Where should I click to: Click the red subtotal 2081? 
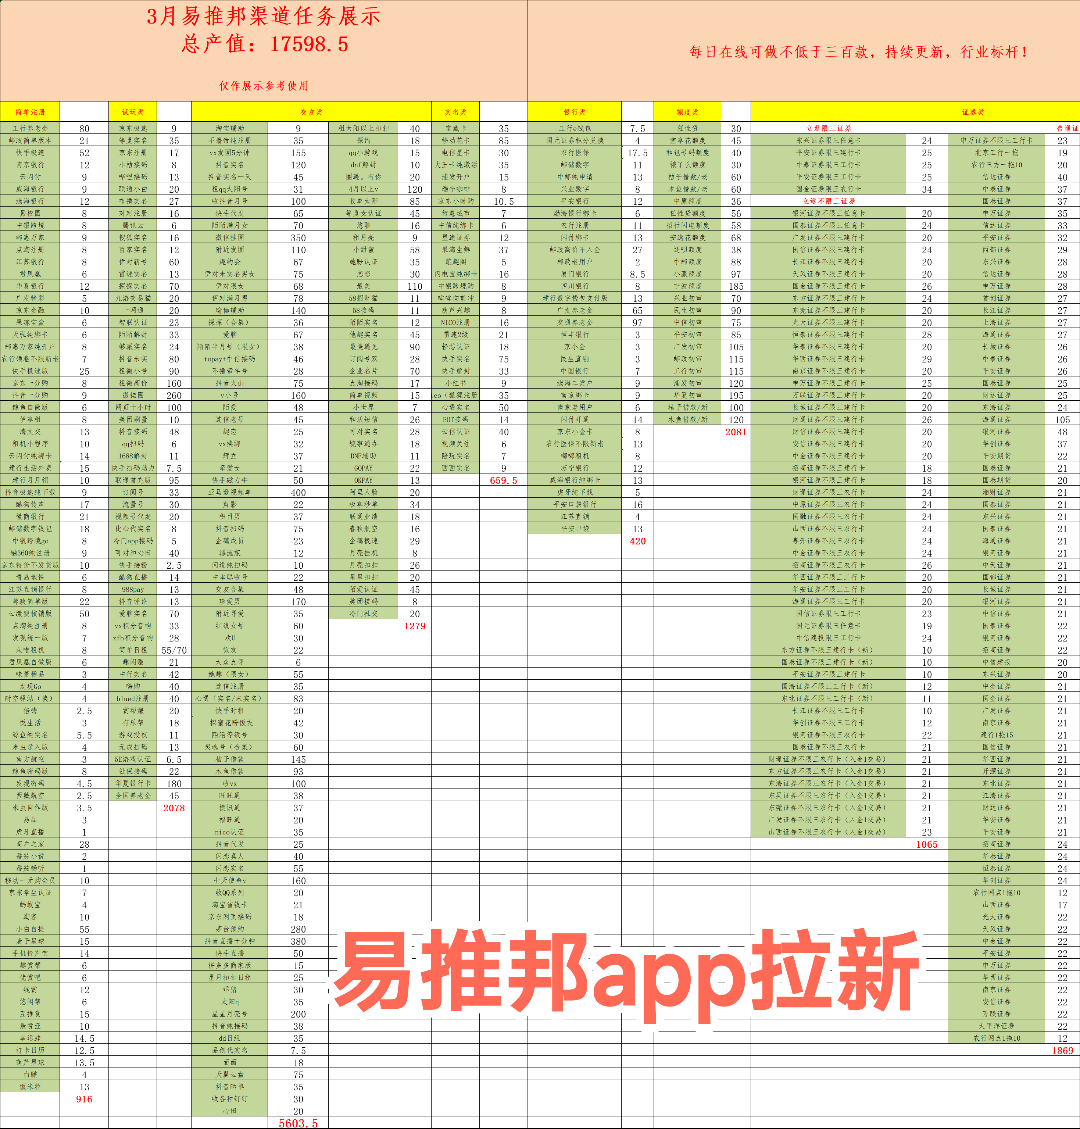pyautogui.click(x=736, y=432)
